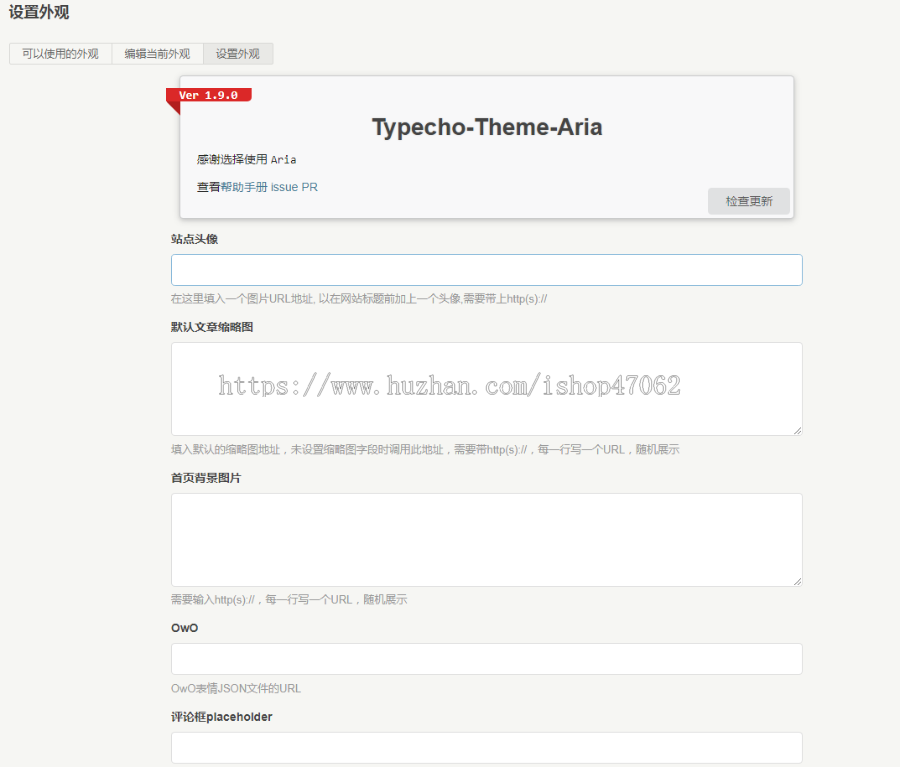The width and height of the screenshot is (900, 767).
Task: Click the 站点头像 label
Action: pos(195,239)
